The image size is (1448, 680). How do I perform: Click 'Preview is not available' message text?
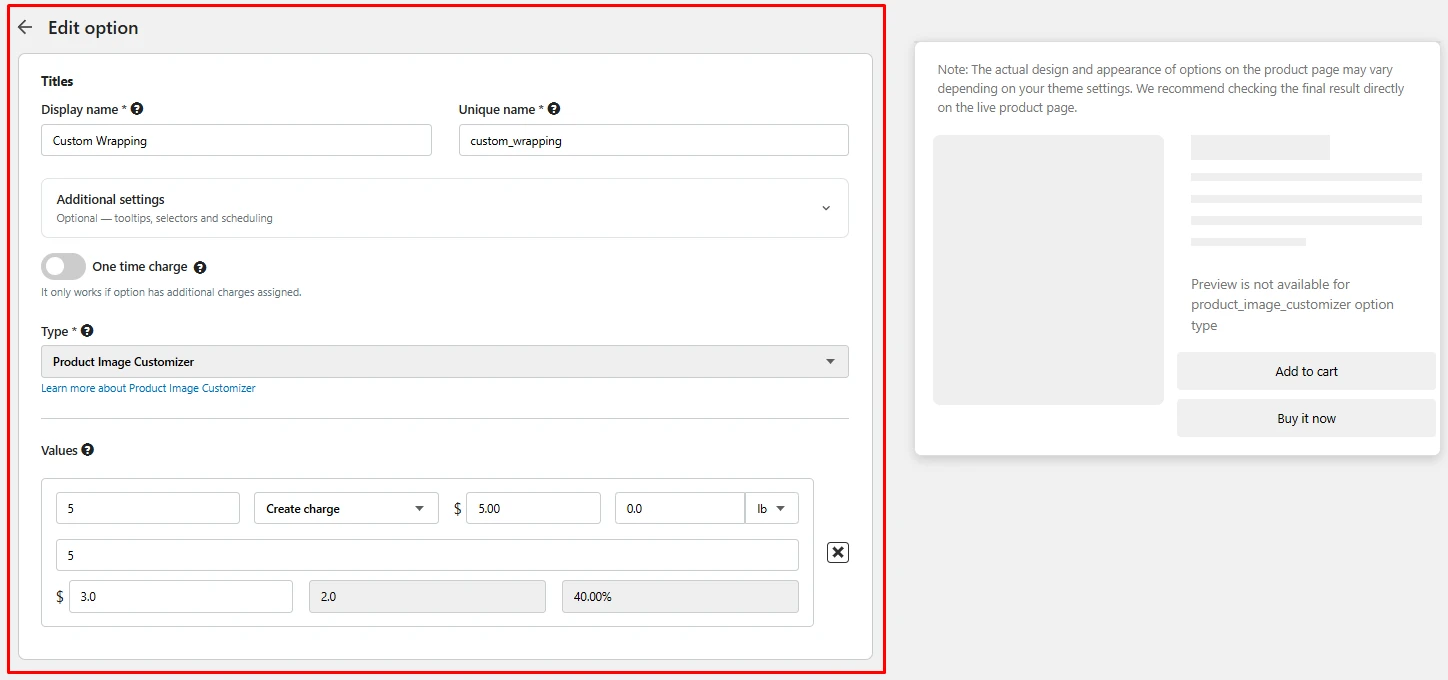click(1292, 305)
